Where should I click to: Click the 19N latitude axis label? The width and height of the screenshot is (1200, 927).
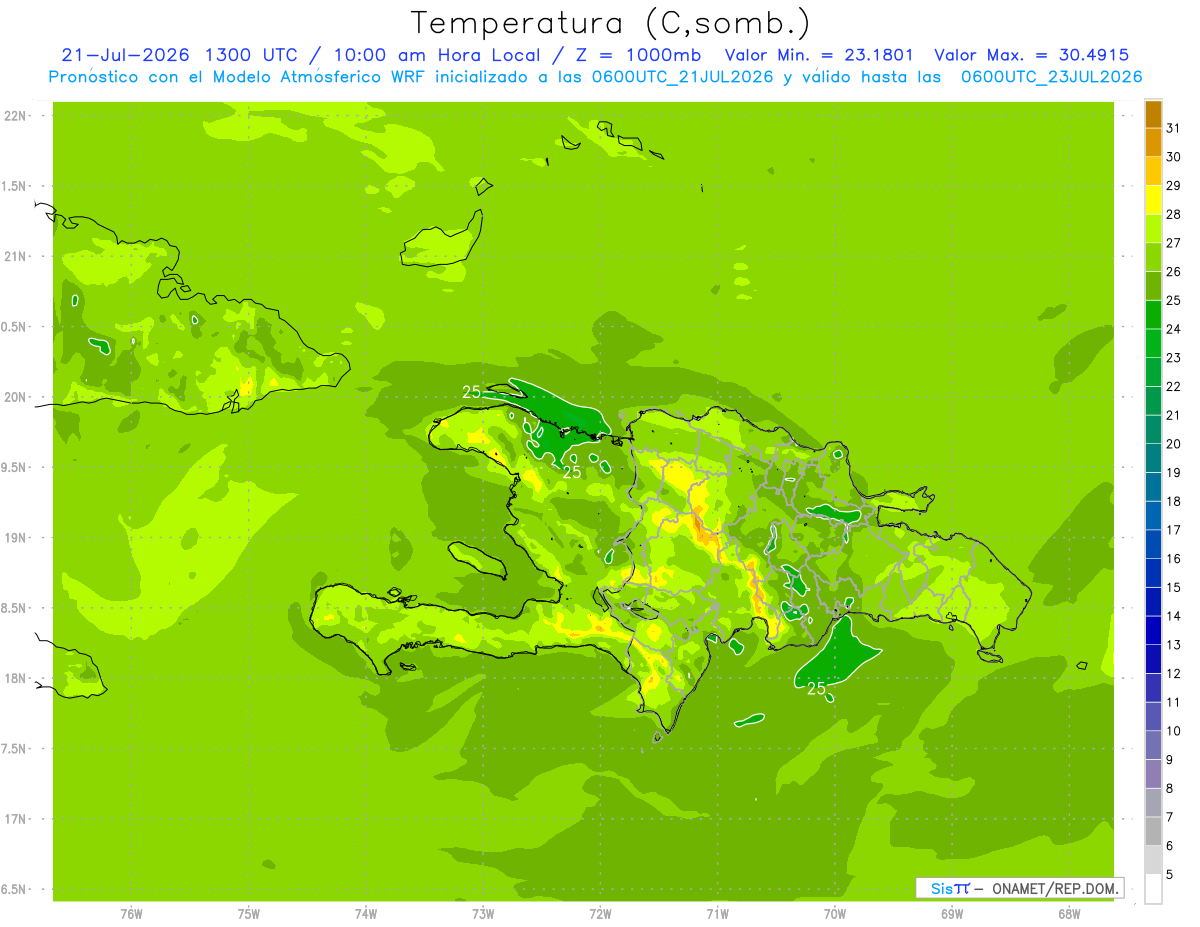[16, 538]
